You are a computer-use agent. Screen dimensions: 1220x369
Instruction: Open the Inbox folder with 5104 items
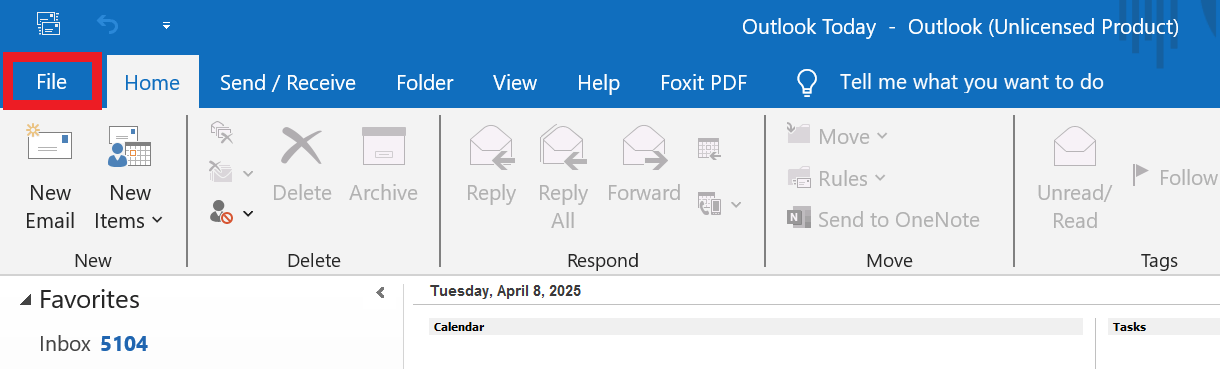point(93,344)
